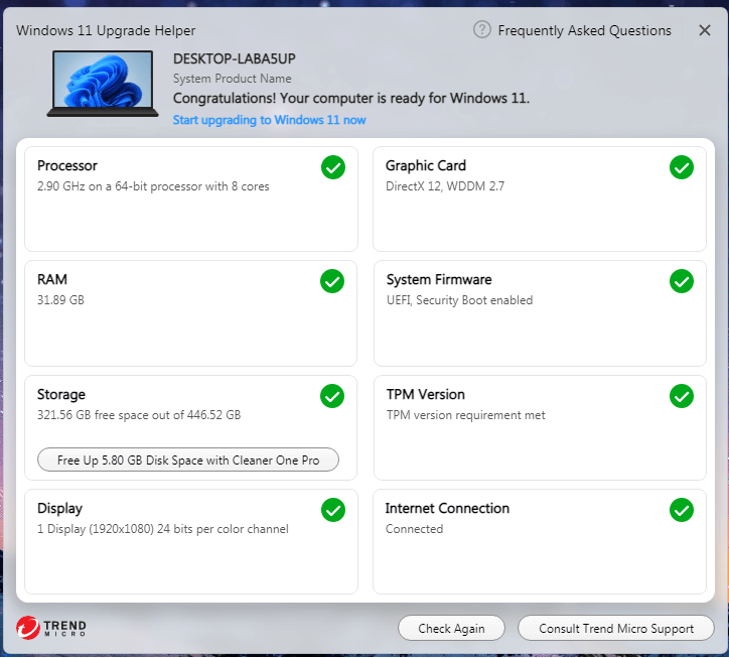Select the Processor information card title
Viewport: 729px width, 658px height.
[x=67, y=166]
